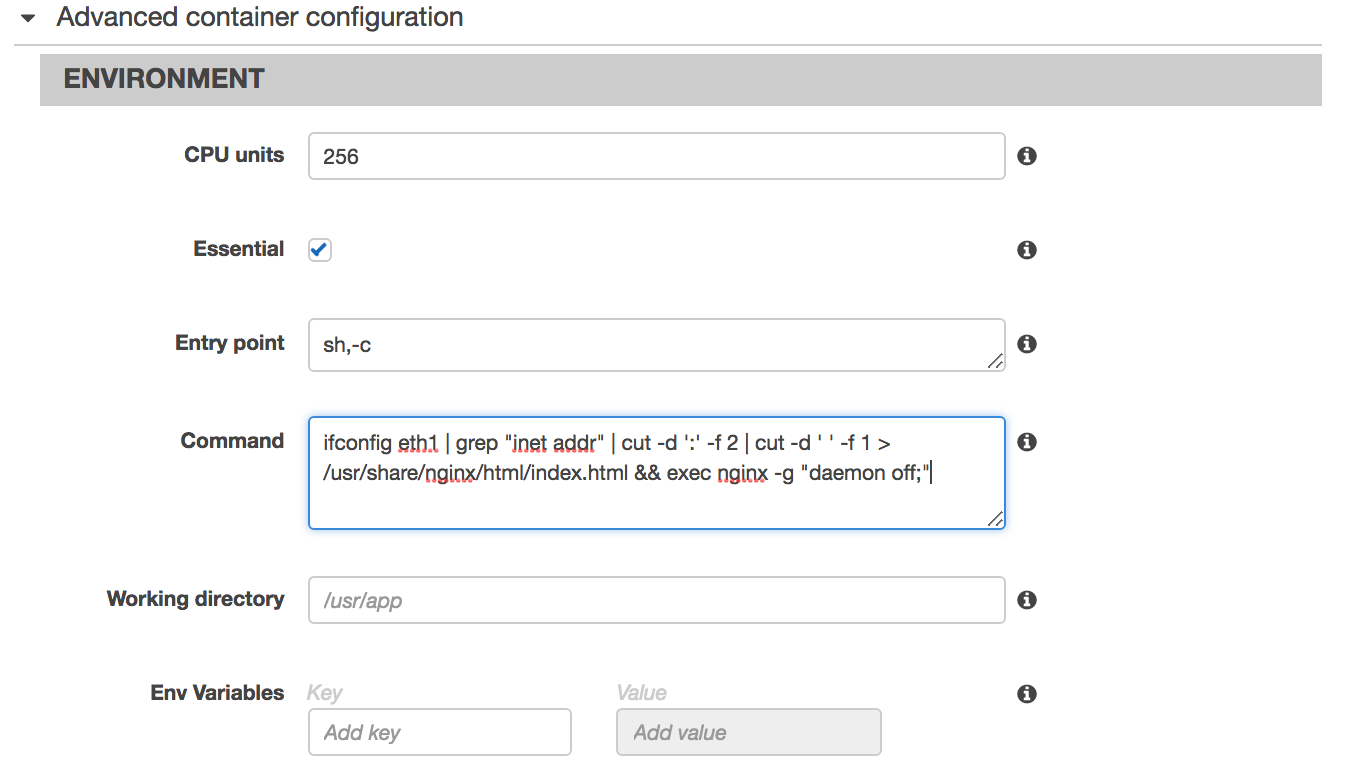Click the Essential label text
Image resolution: width=1348 pixels, height=784 pixels.
coord(239,249)
